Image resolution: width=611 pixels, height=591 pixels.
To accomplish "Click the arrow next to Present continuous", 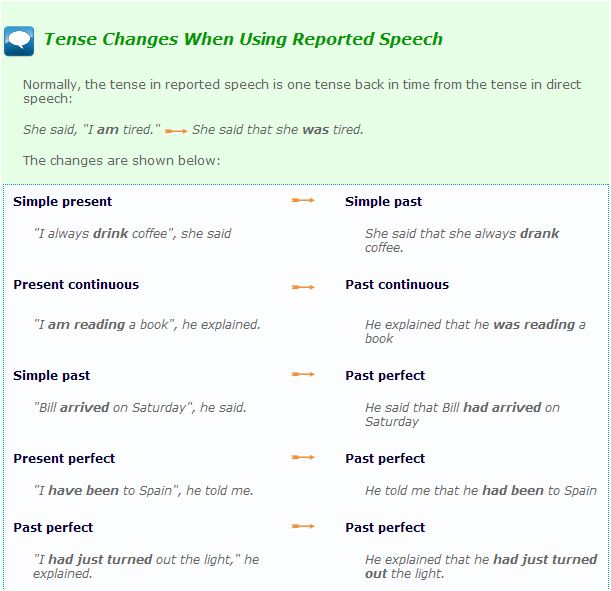I will 302,286.
